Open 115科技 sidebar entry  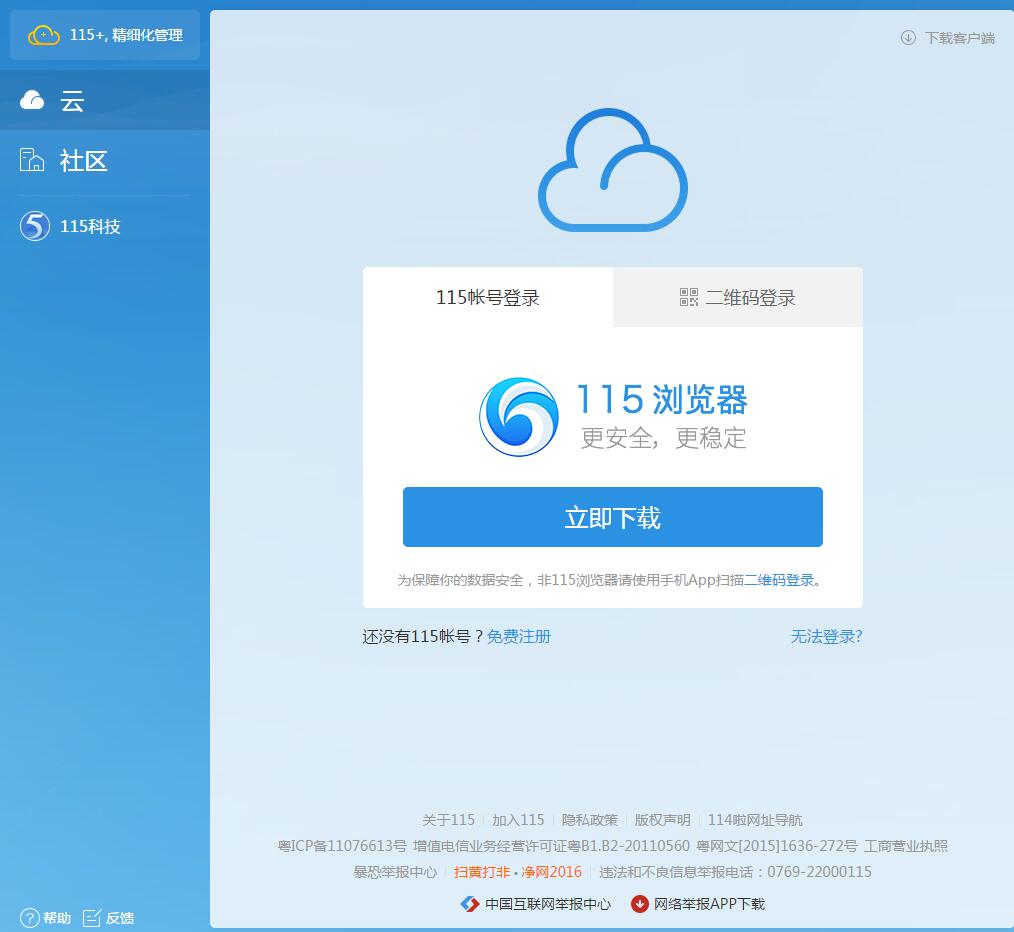point(90,226)
